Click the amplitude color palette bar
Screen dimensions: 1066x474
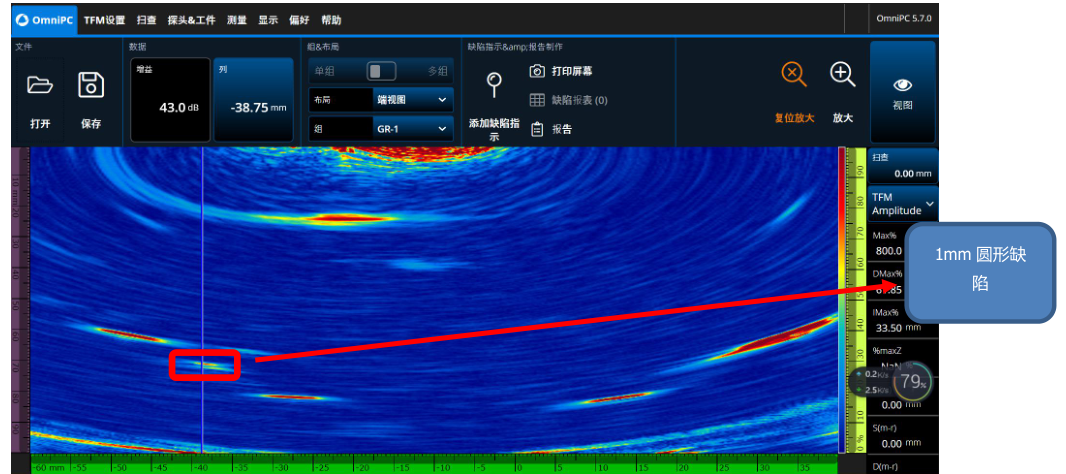click(x=842, y=300)
